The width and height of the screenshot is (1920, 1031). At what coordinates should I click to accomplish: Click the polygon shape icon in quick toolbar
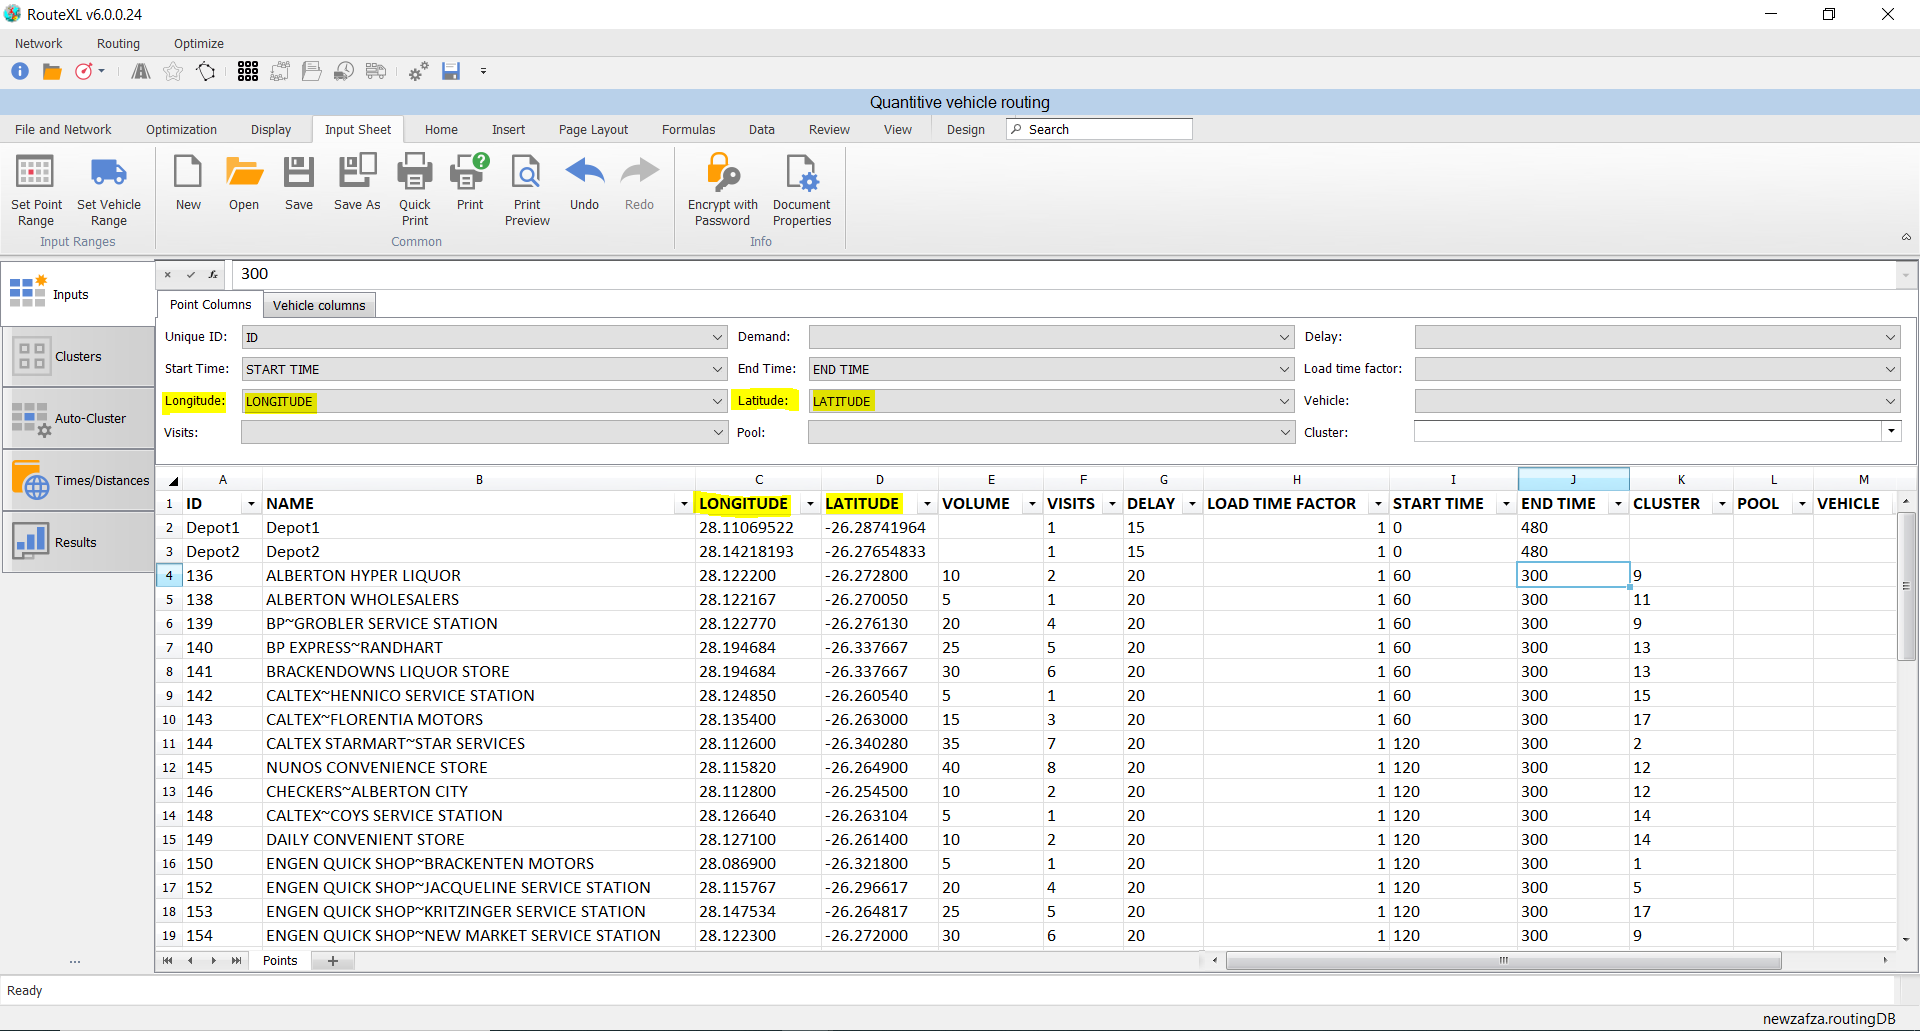(x=206, y=71)
